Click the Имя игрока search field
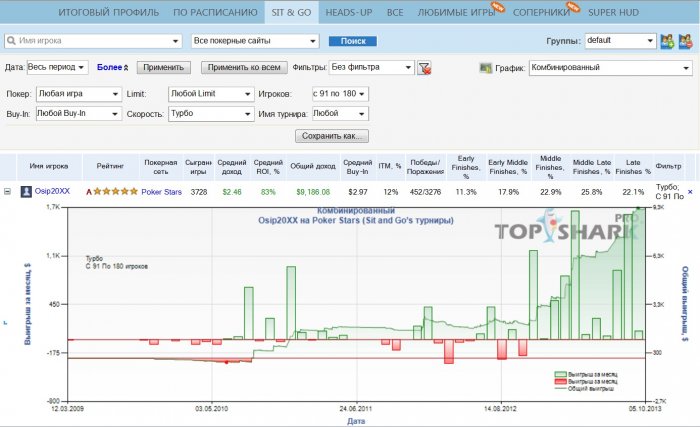The height and width of the screenshot is (427, 700). [95, 42]
